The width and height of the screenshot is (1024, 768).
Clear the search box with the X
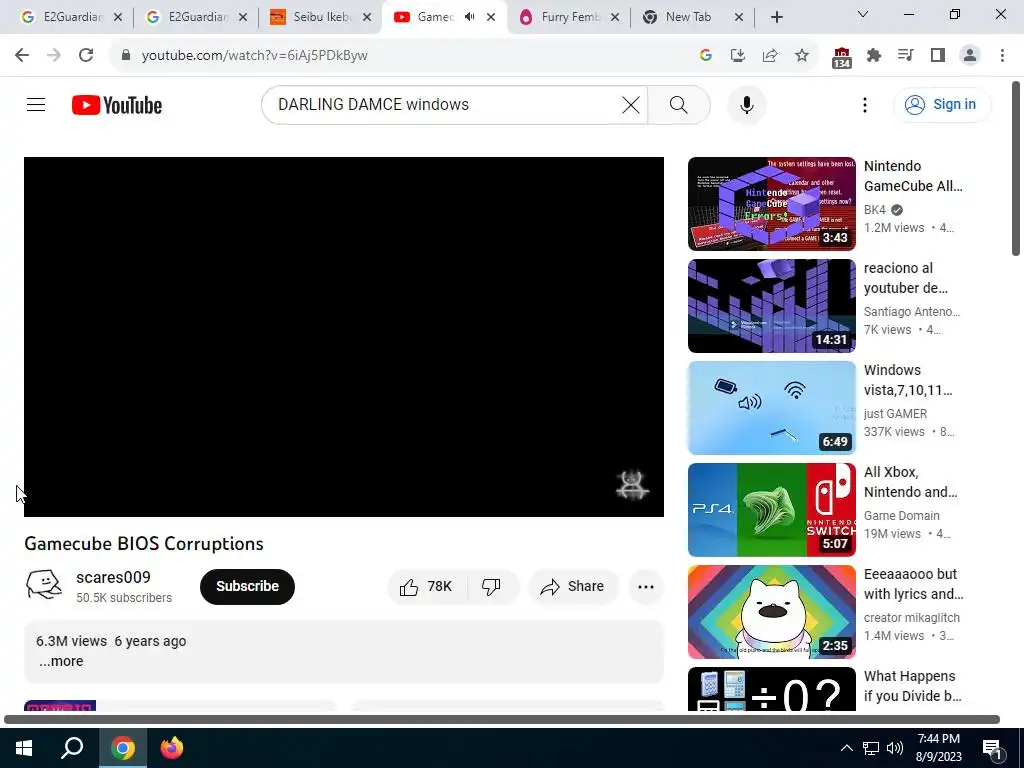[630, 104]
